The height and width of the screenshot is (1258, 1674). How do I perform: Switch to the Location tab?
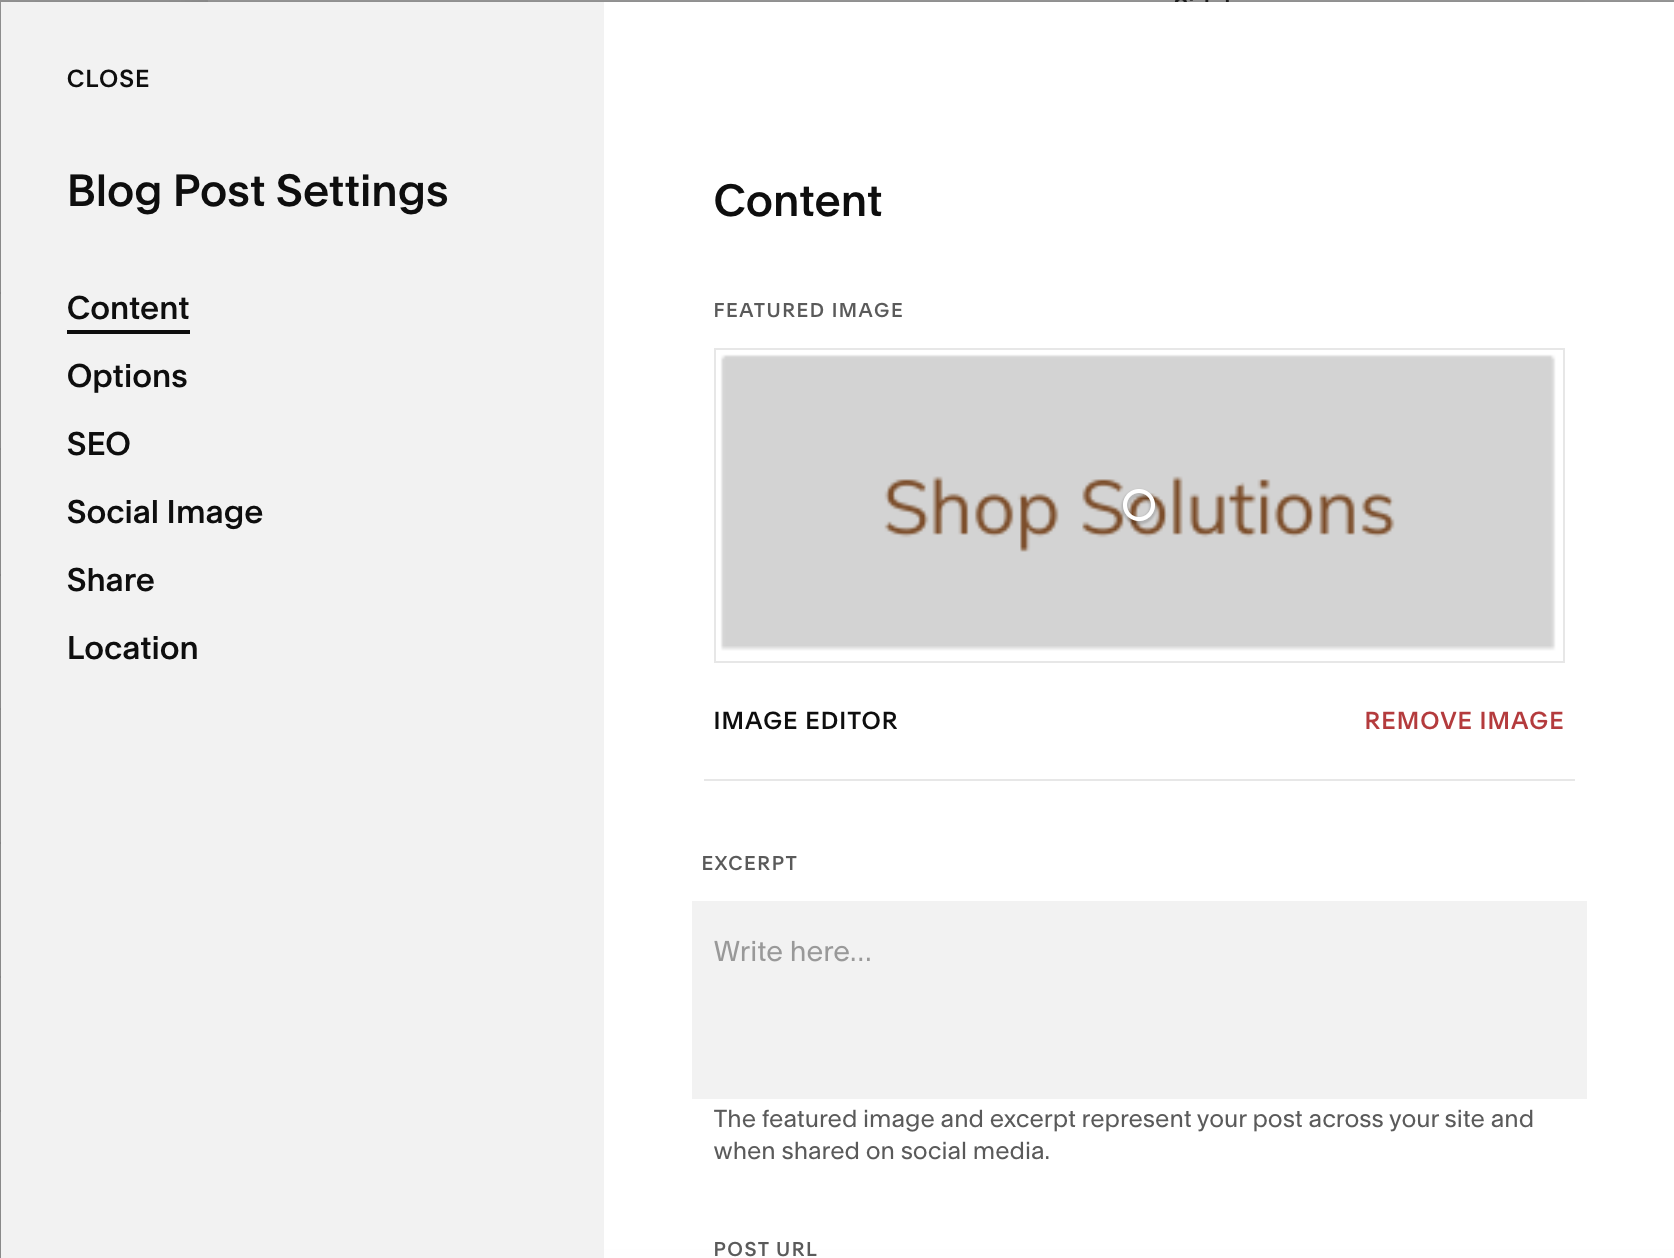pos(132,648)
